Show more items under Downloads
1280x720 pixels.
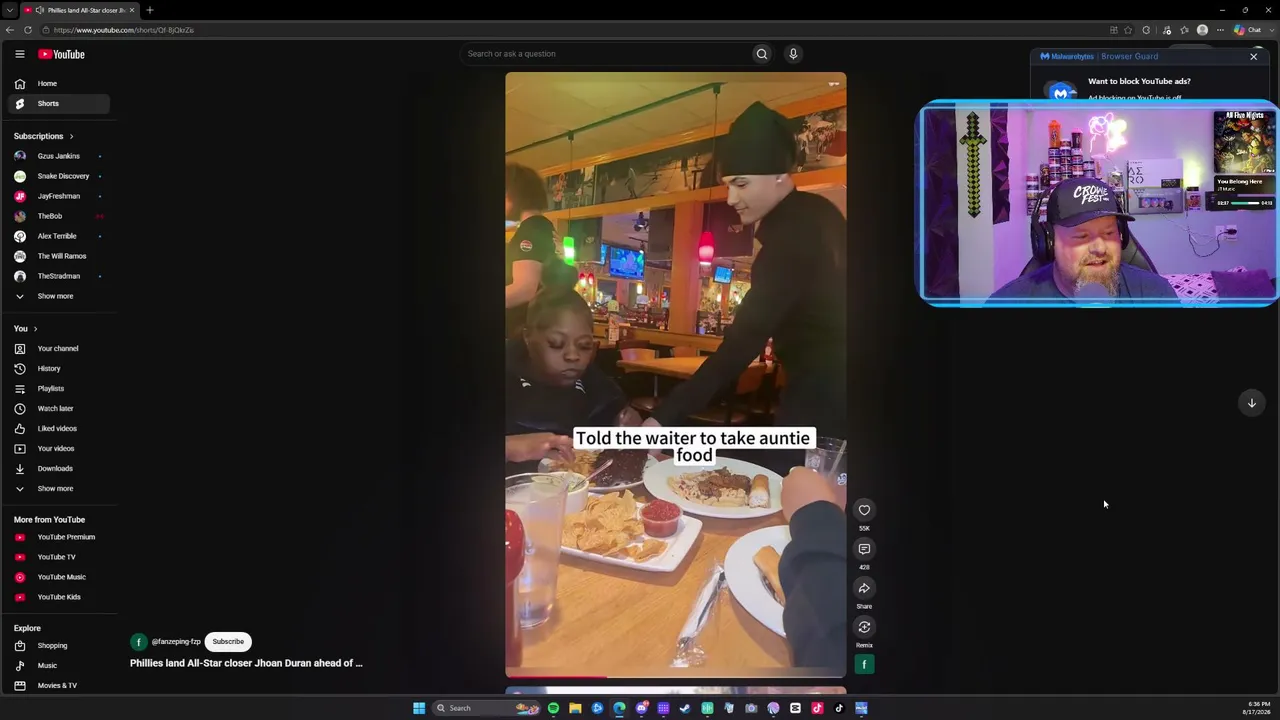pos(55,488)
